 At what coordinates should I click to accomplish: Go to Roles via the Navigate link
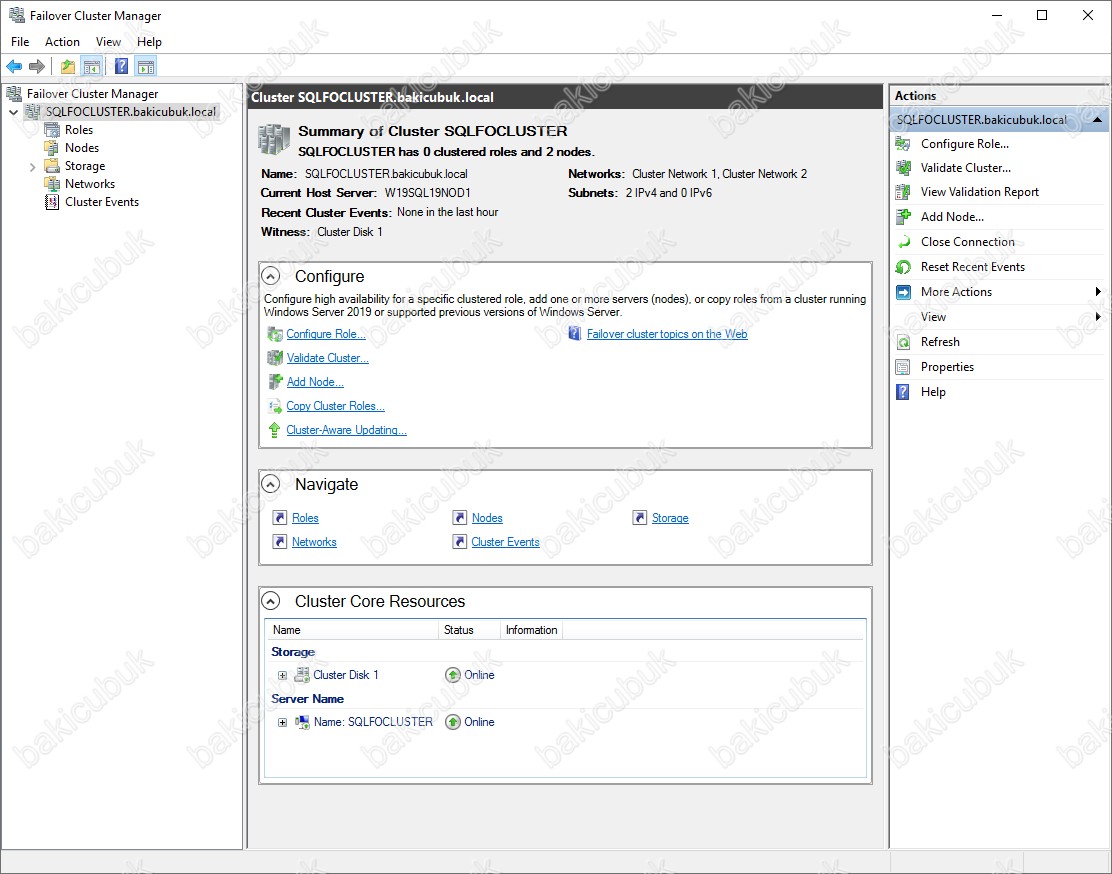click(x=306, y=518)
